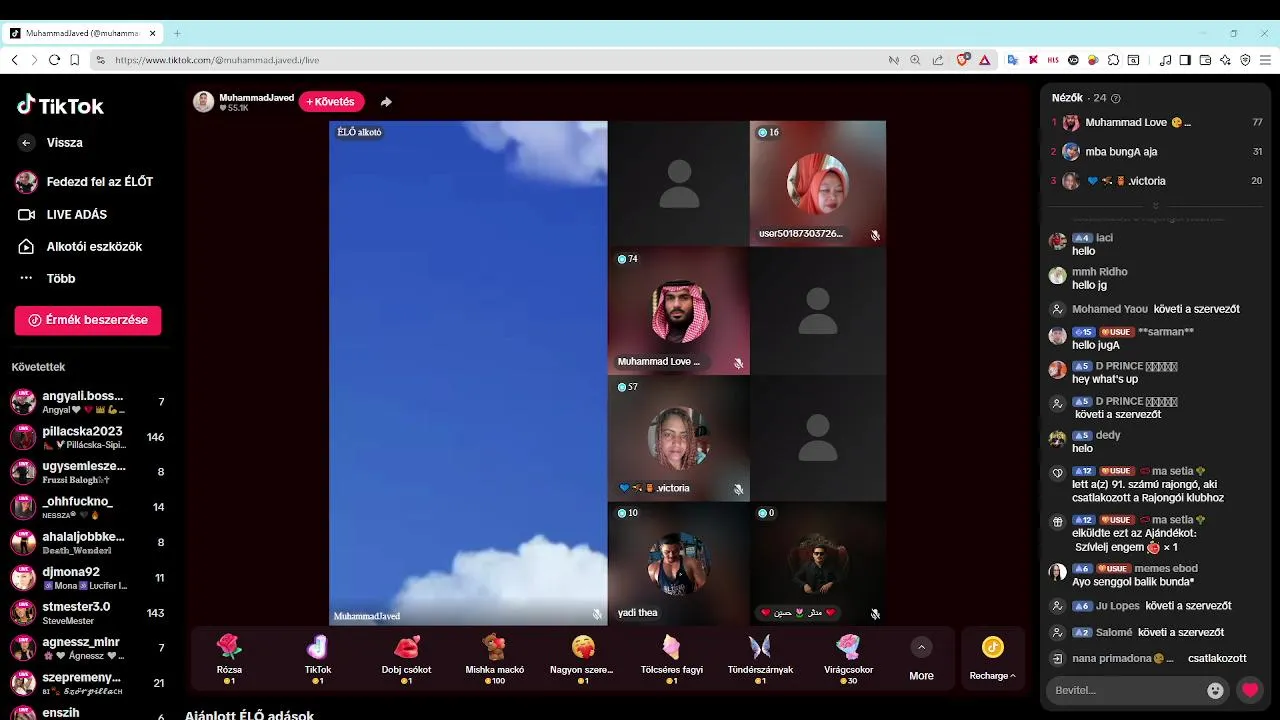Open followed account szepremeny...
The width and height of the screenshot is (1280, 720).
coord(88,683)
